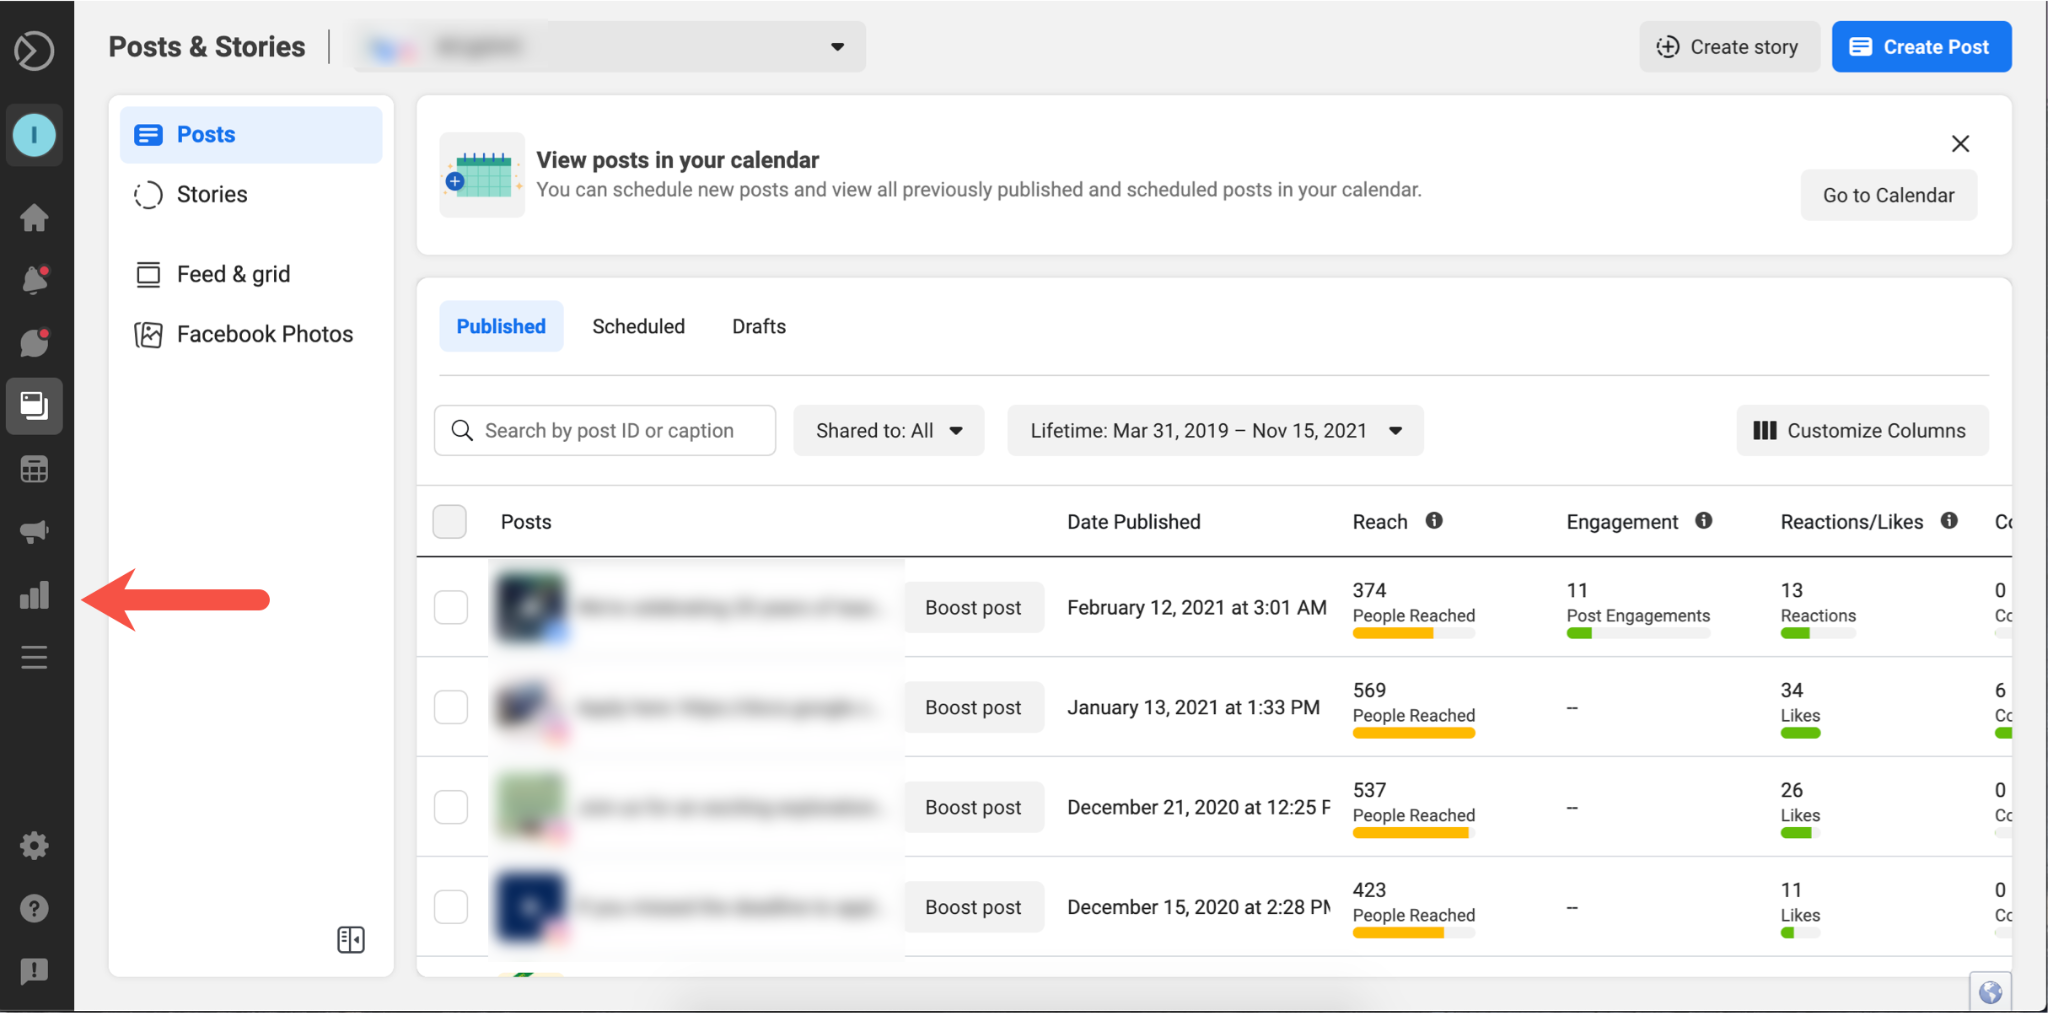2048x1013 pixels.
Task: Open the inbox chat bubble icon
Action: pyautogui.click(x=34, y=343)
